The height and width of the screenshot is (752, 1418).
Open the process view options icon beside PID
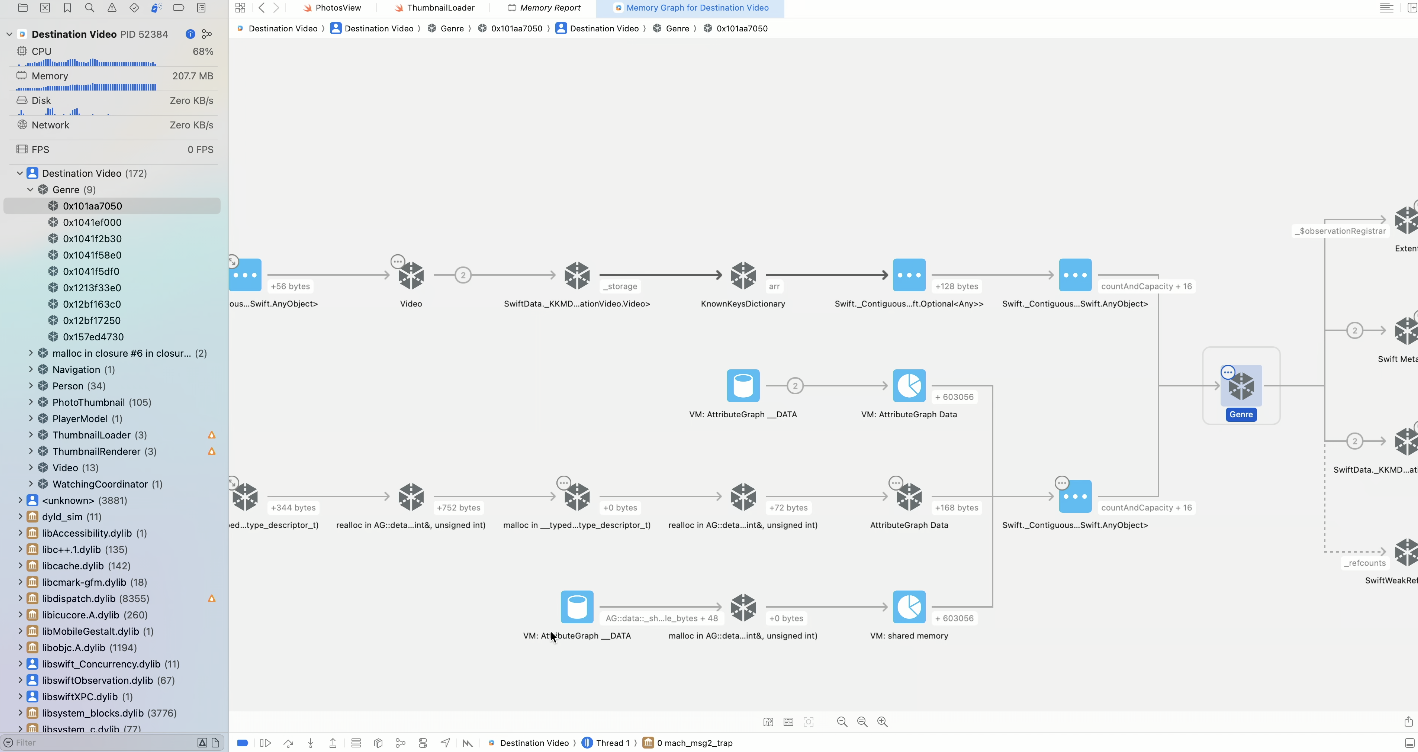(207, 34)
